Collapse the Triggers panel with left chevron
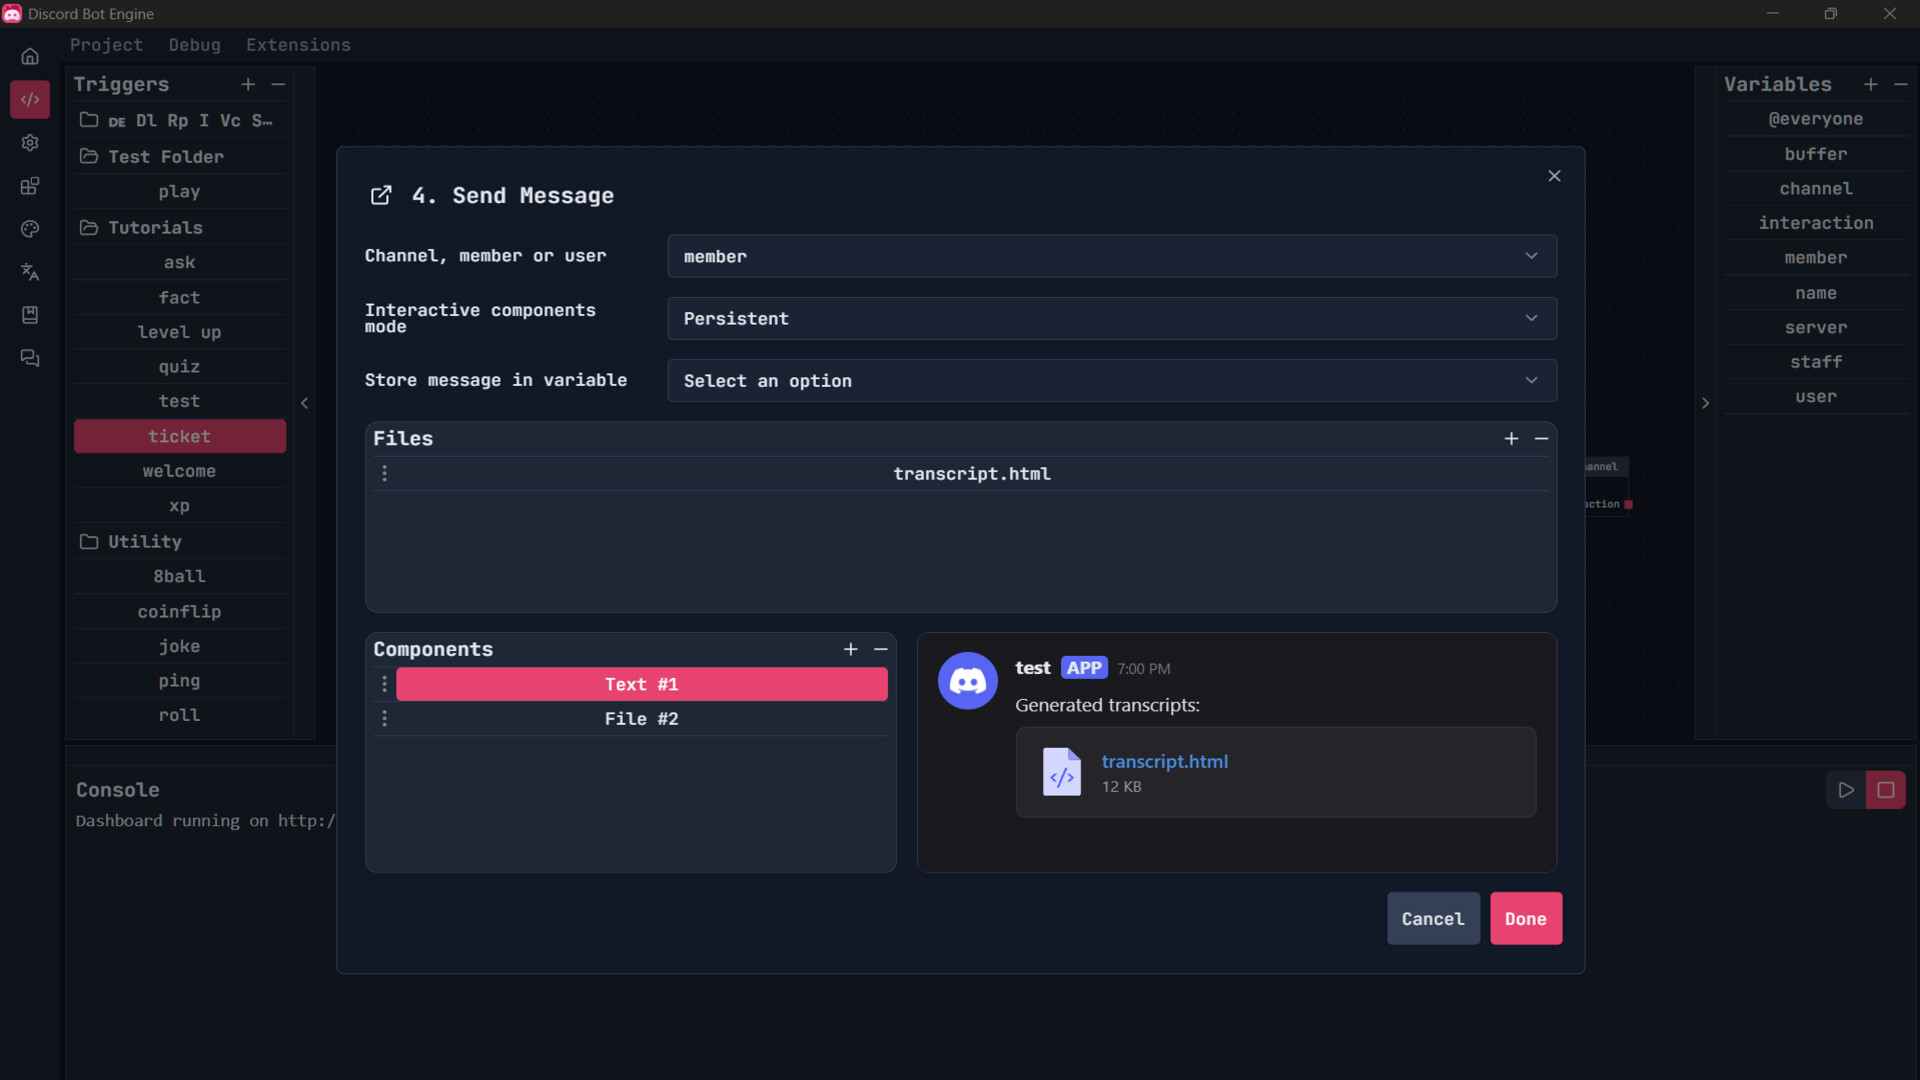Viewport: 1920px width, 1080px height. click(305, 403)
